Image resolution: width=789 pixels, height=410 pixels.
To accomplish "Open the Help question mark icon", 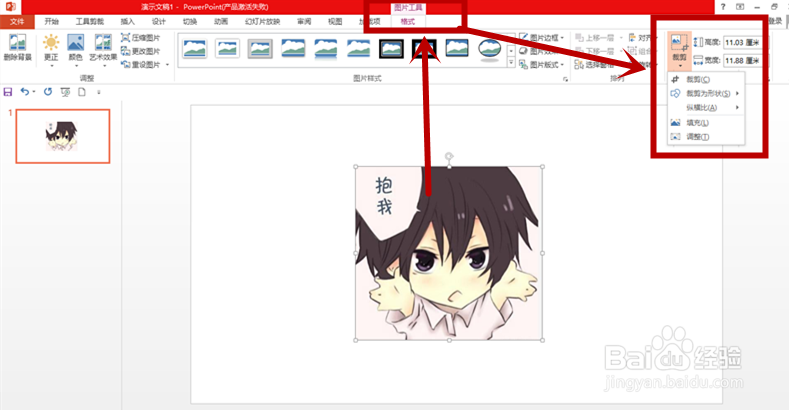I will (723, 7).
